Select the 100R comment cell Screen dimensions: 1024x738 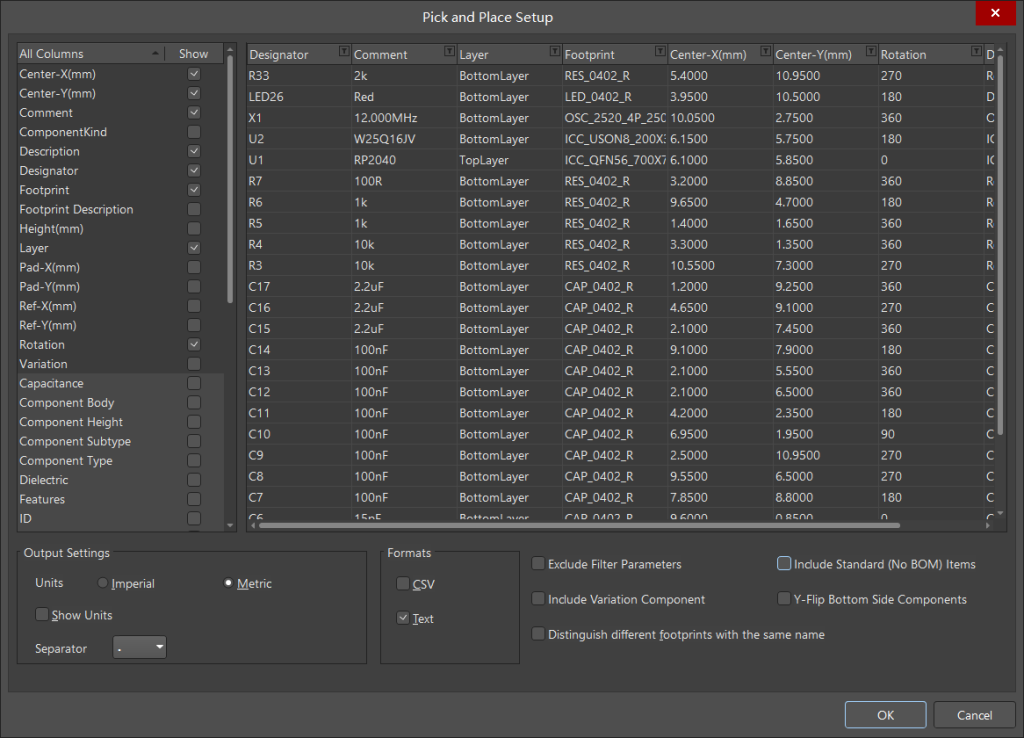[x=404, y=181]
